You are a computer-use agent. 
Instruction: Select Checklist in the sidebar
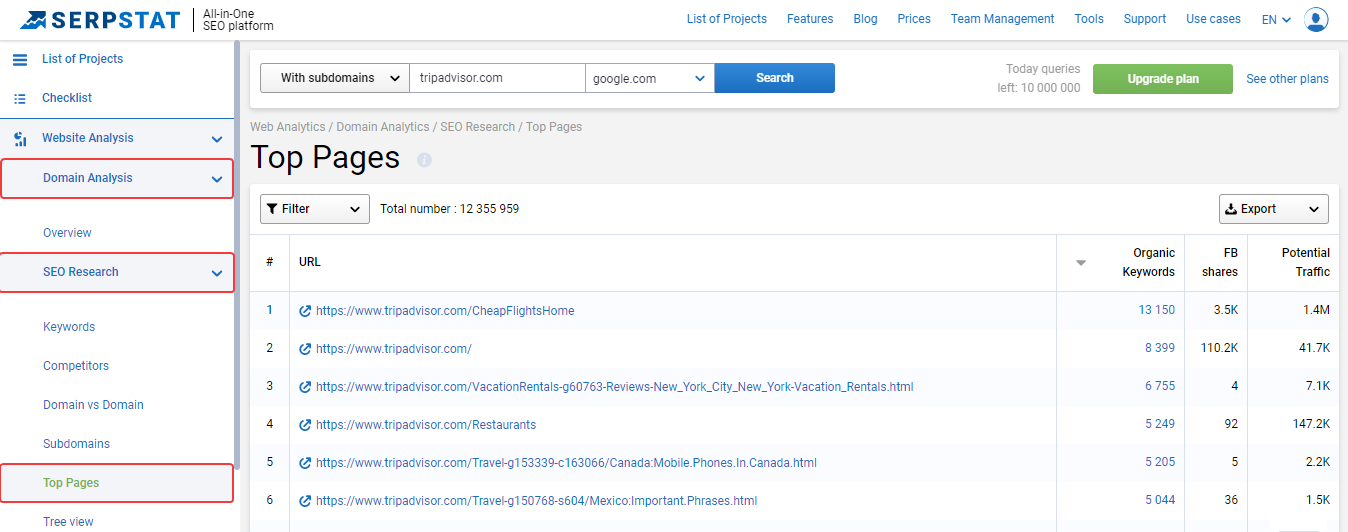coord(67,98)
